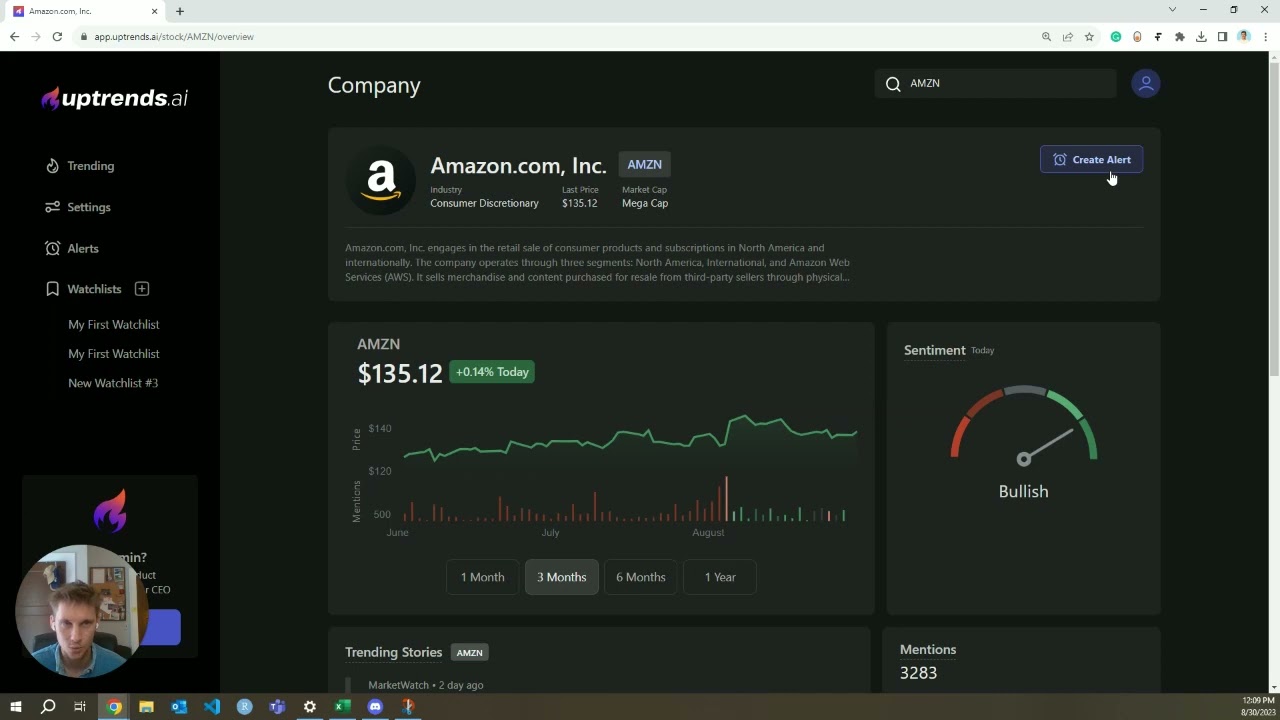1280x720 pixels.
Task: Open the Chrome downloads icon
Action: coord(1201,37)
